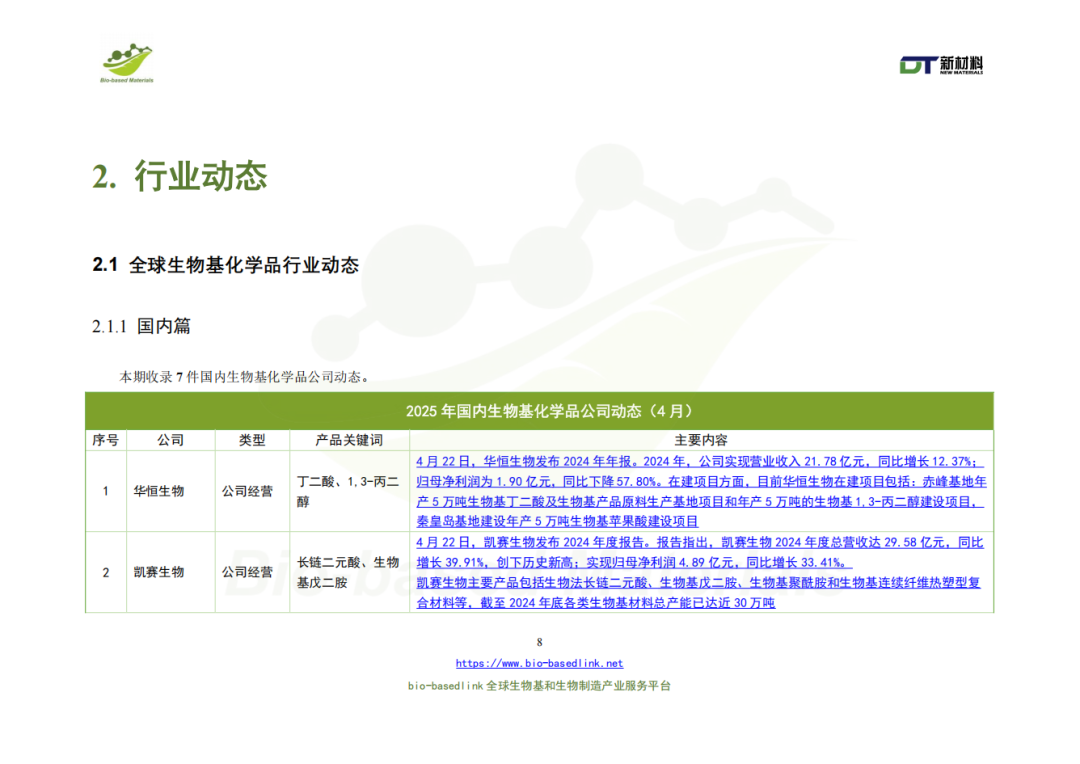Click table title 2025年国内生物基化学品公司动态（4月）
Viewport: 1080px width, 764px height.
coord(550,411)
